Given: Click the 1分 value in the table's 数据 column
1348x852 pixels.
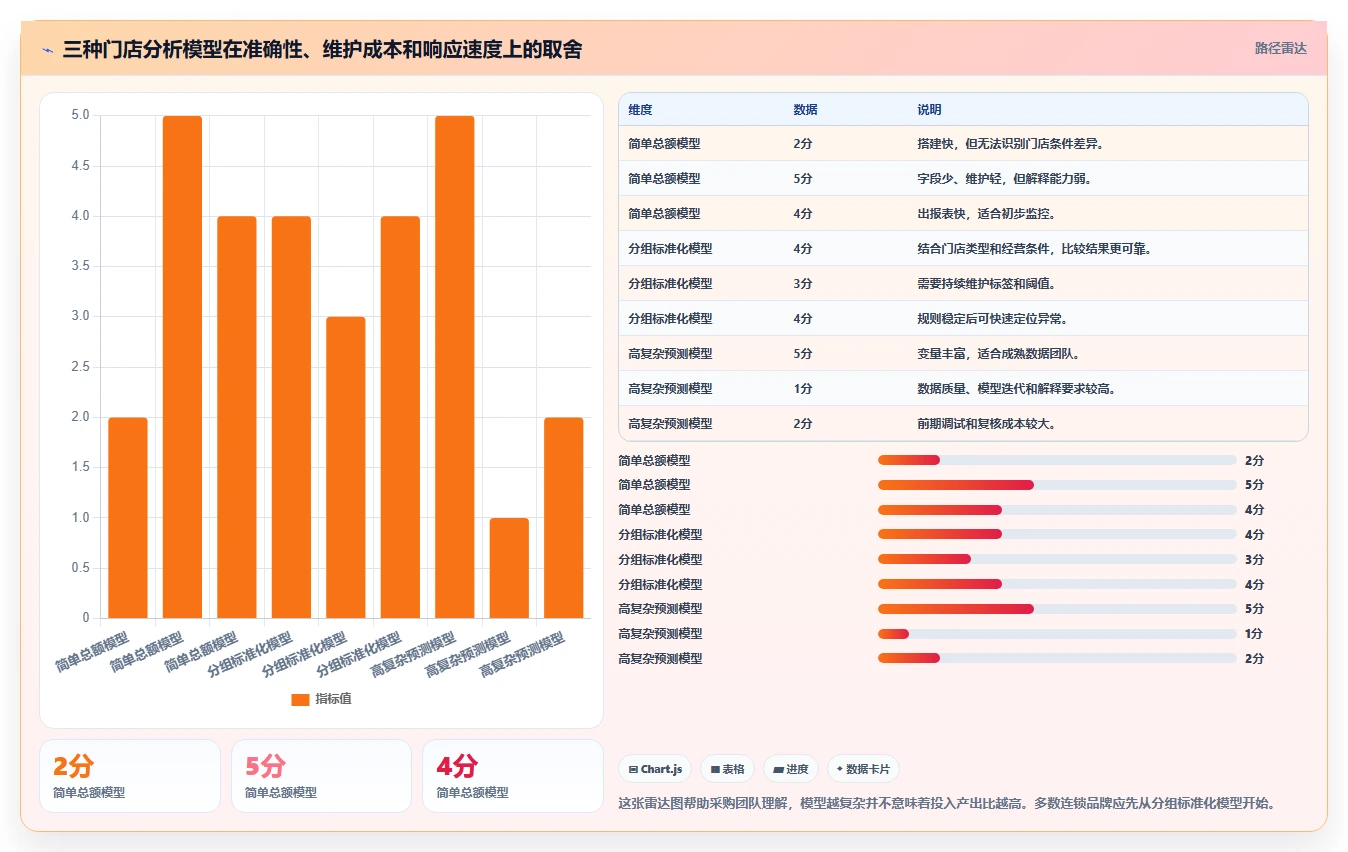Looking at the screenshot, I should pos(802,389).
